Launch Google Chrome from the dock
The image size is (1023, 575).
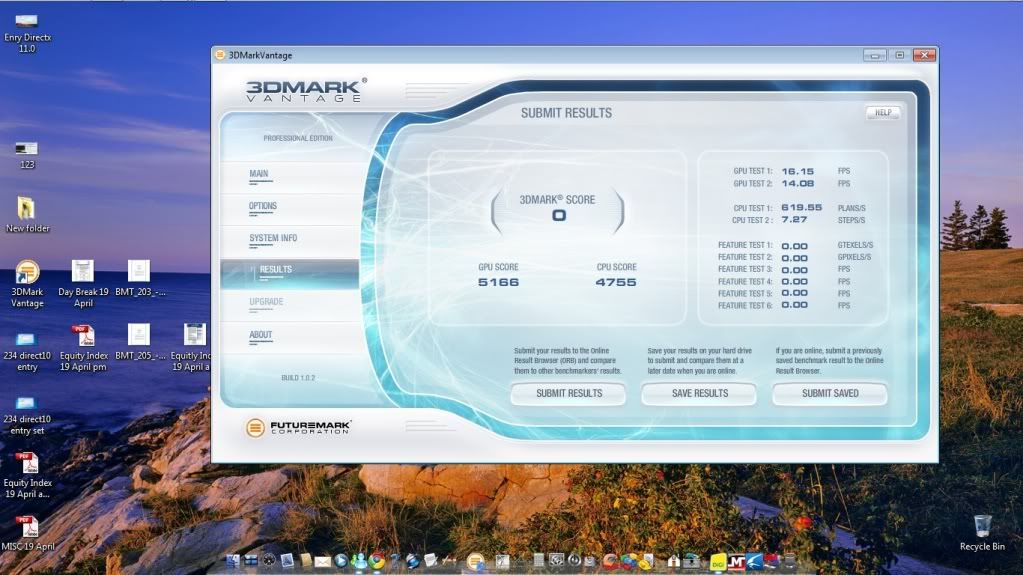coord(376,561)
